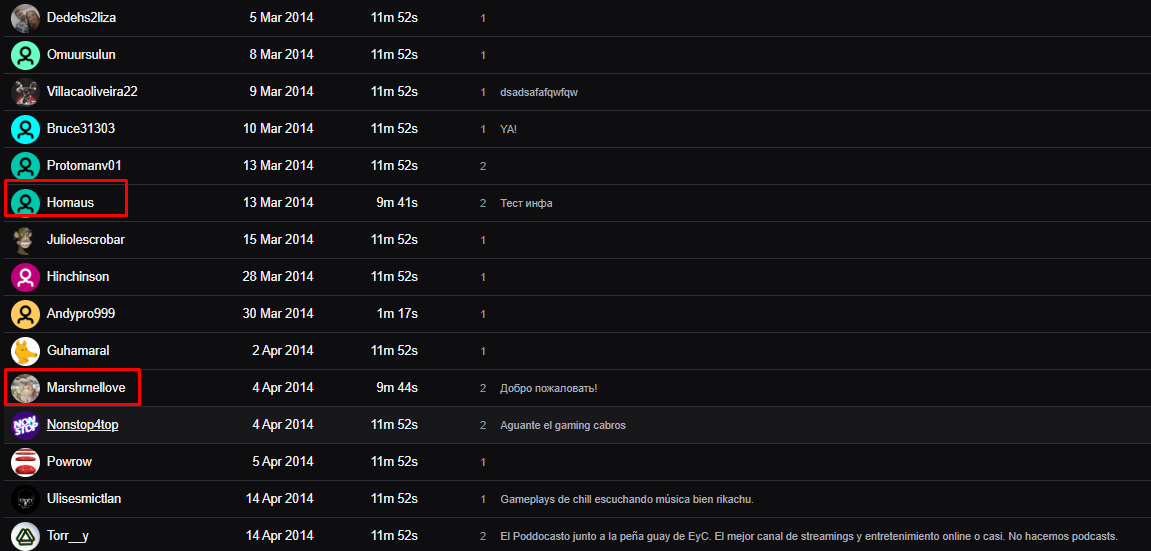Click Juliolescrobar's username
This screenshot has height=551, width=1151.
point(86,239)
